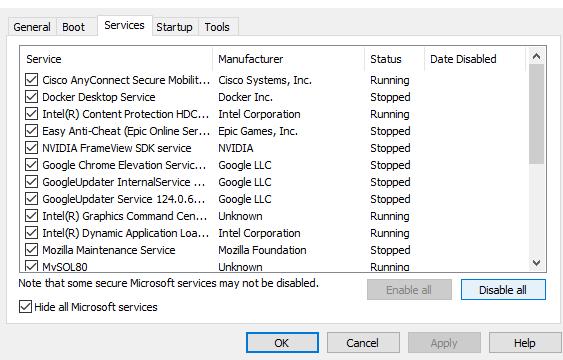This screenshot has width=563, height=360.
Task: Select NVIDIA FrameView SDK service name
Action: (117, 148)
